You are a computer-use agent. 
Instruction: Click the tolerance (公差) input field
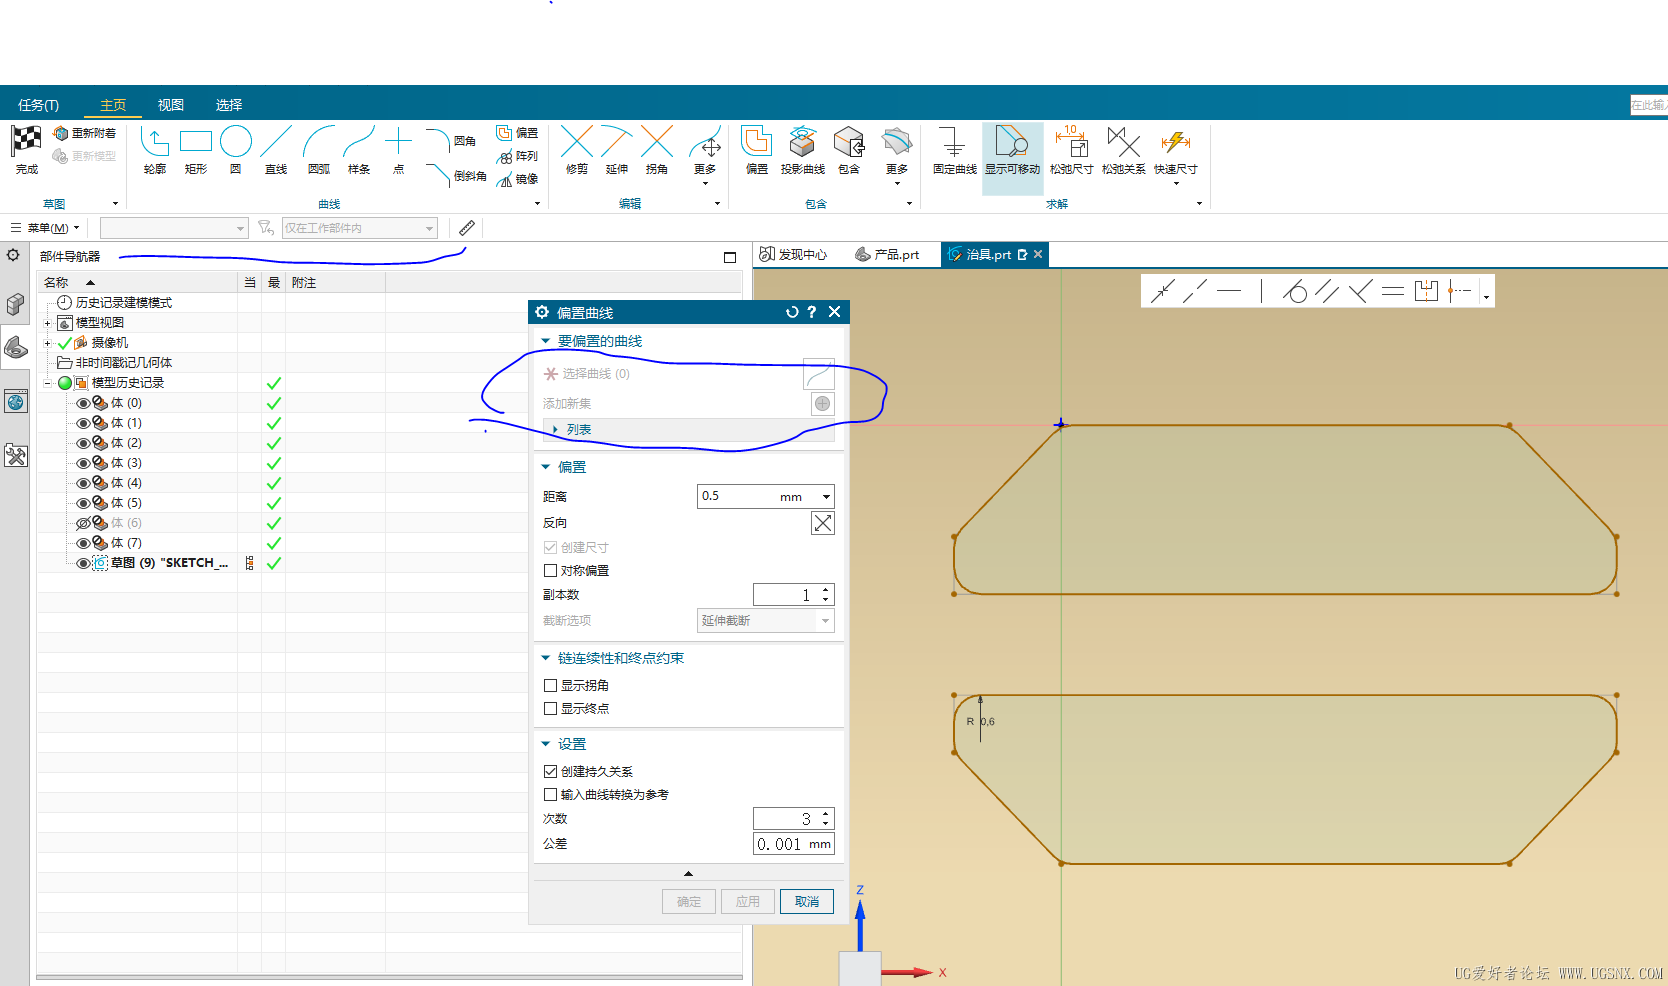[x=780, y=844]
